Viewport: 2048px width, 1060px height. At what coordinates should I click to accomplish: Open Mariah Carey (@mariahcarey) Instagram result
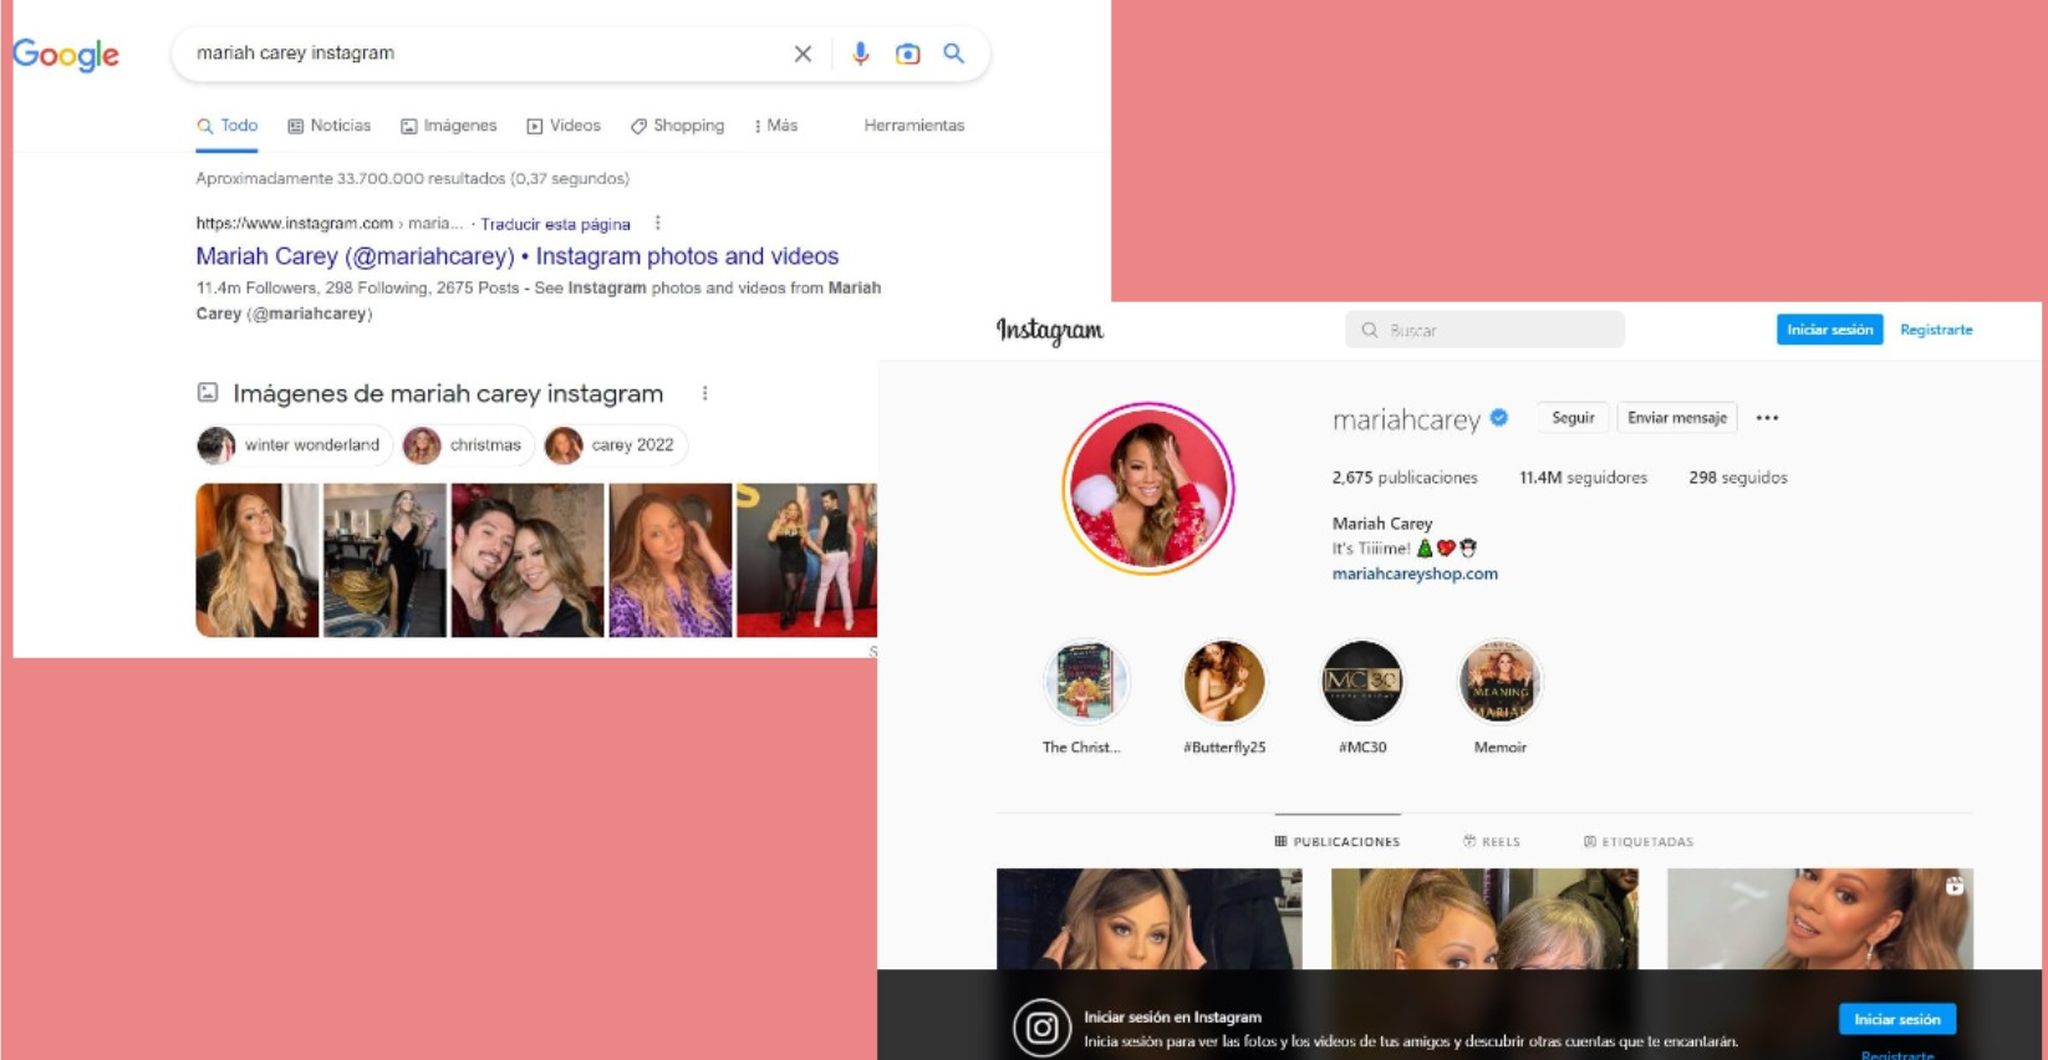pos(517,256)
